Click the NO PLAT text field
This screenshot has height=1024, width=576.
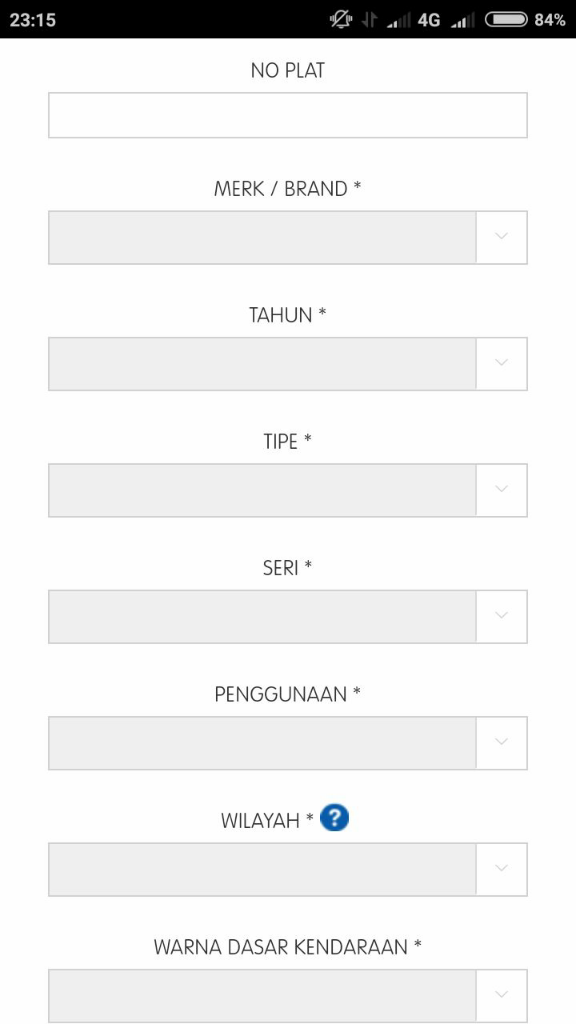point(287,115)
